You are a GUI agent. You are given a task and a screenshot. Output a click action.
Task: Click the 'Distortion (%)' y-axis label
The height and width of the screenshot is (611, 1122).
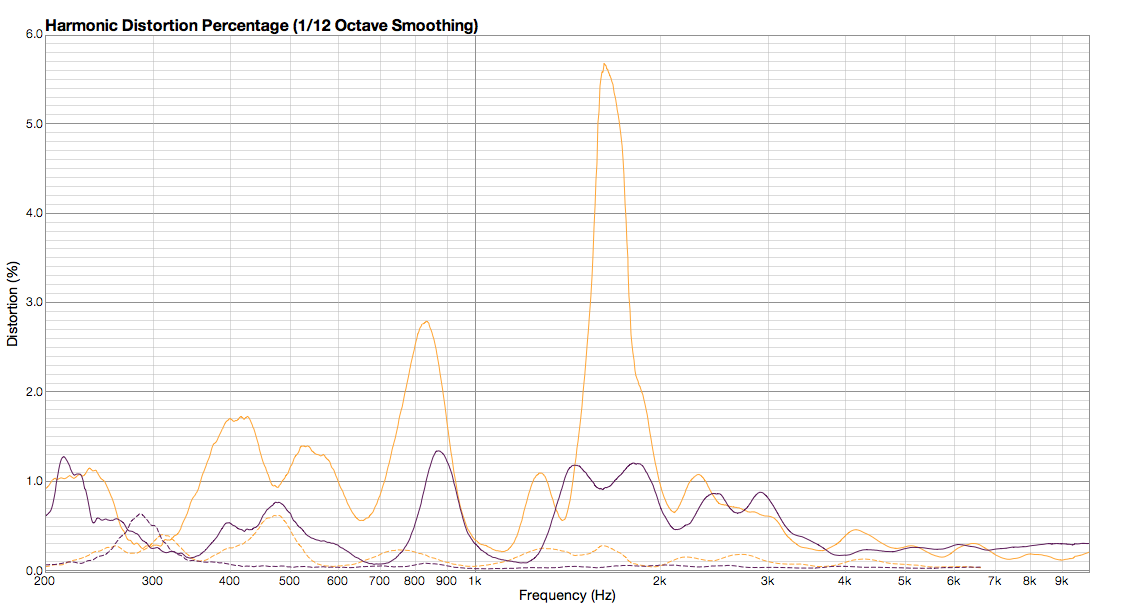[12, 304]
